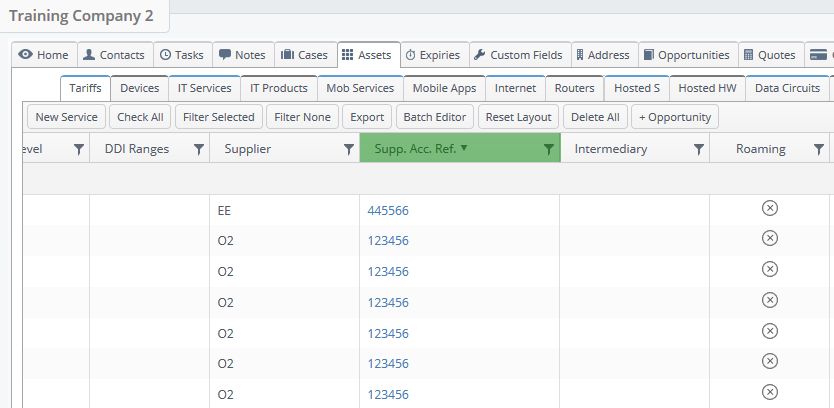Viewport: 834px width, 408px height.
Task: Click the Filter Selected button
Action: (219, 117)
